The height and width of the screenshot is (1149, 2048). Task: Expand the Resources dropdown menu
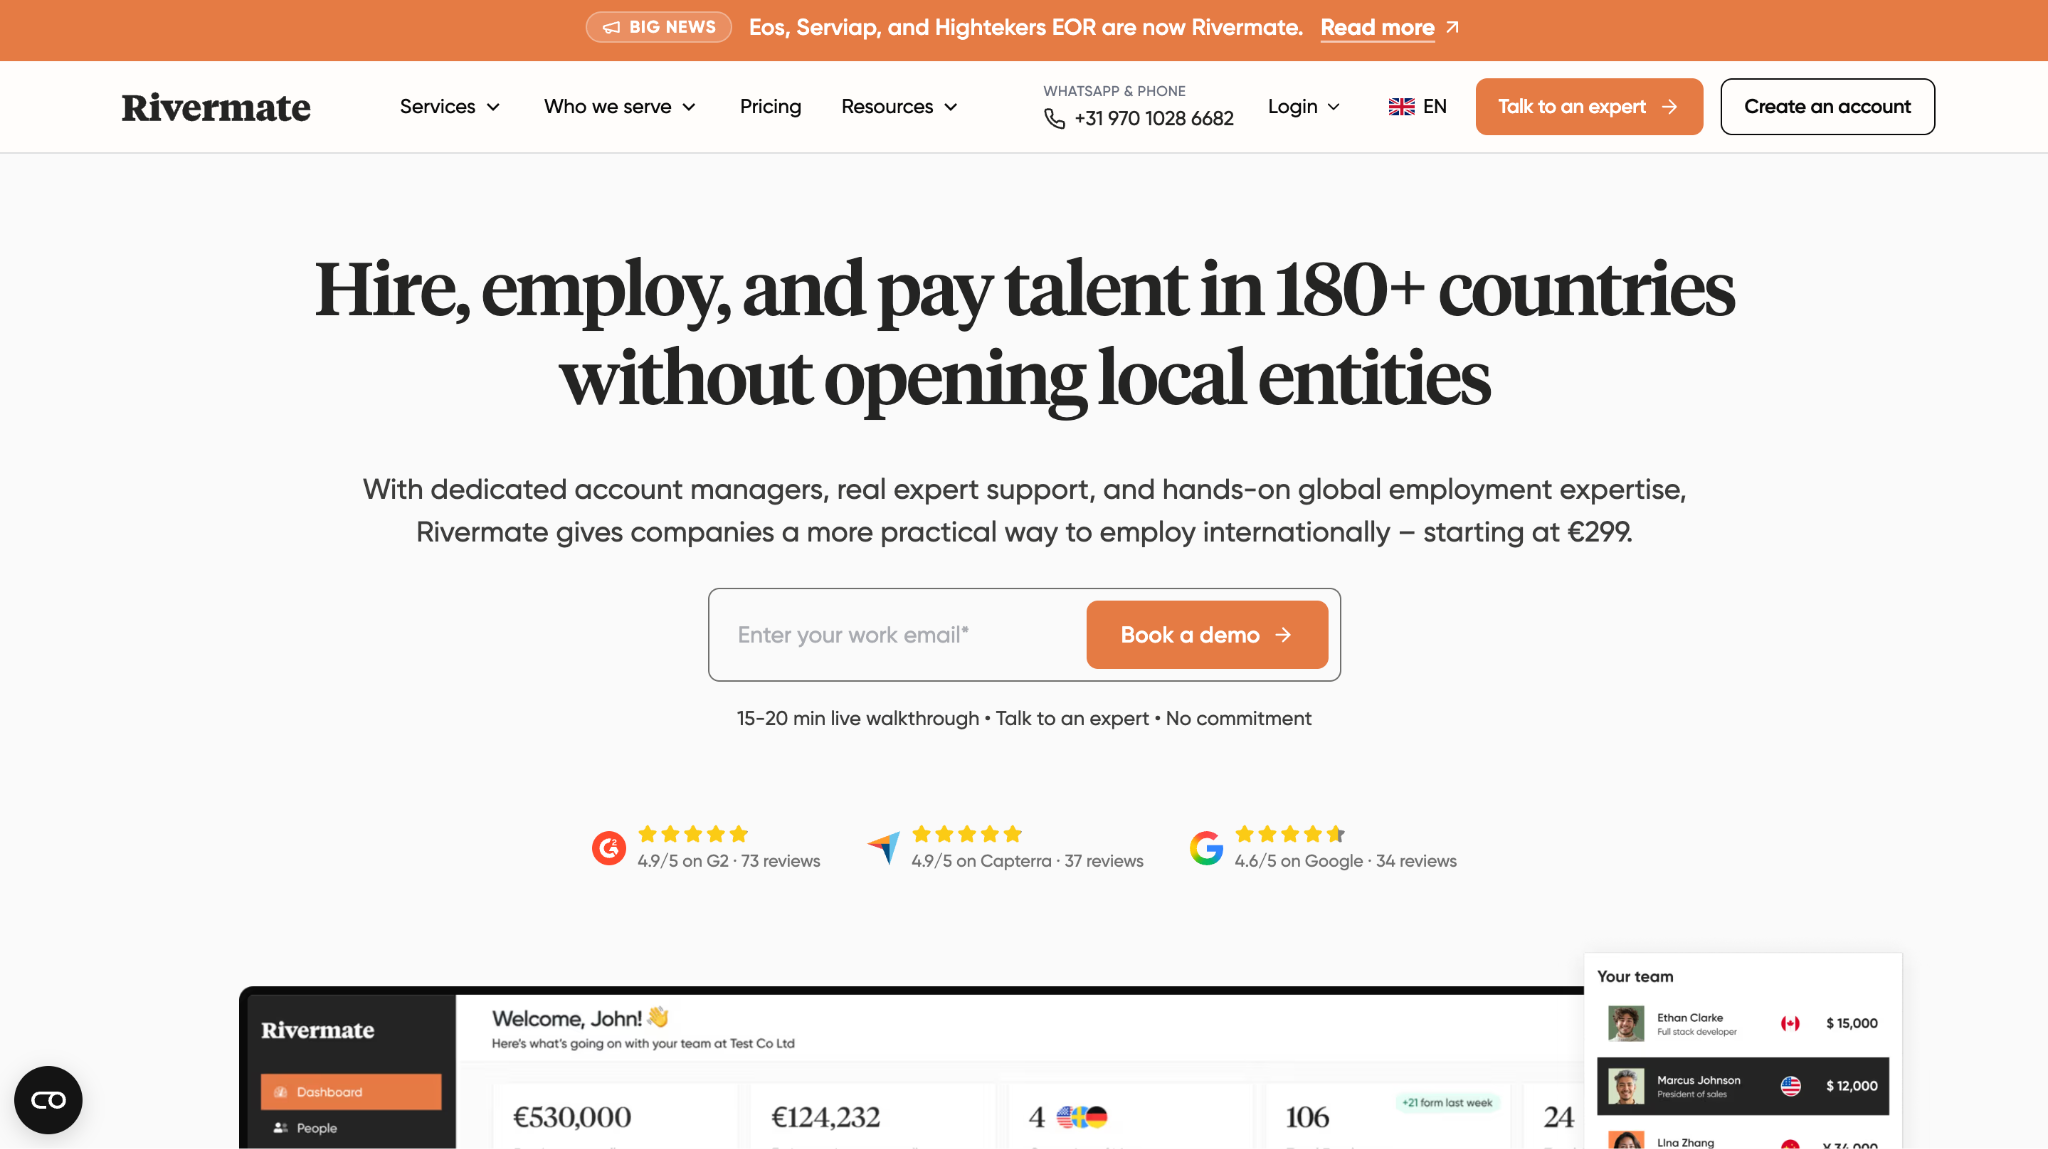tap(900, 107)
